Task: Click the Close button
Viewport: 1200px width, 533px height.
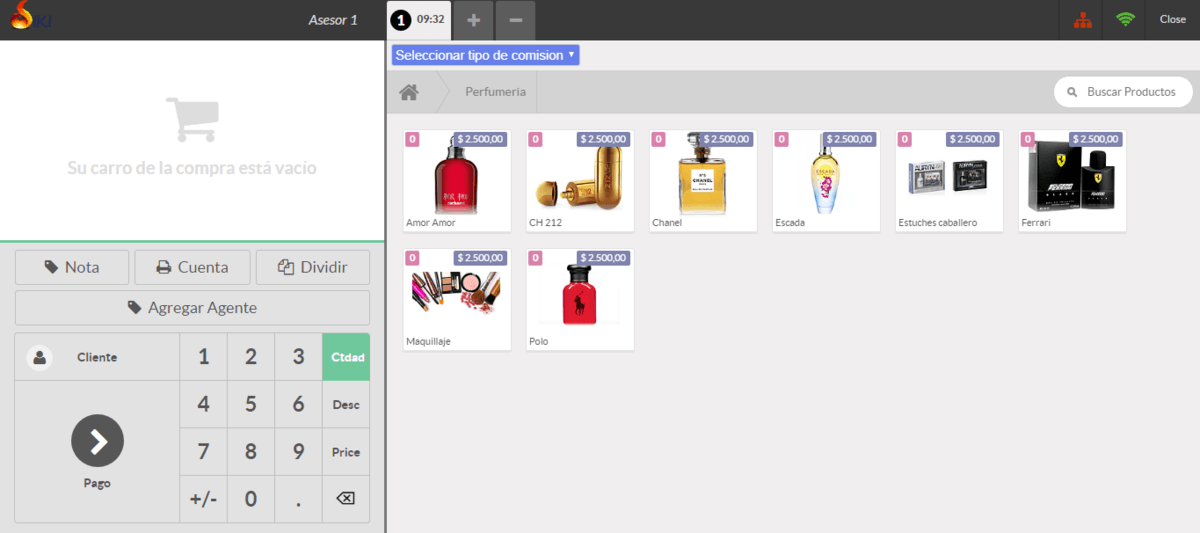Action: (x=1172, y=20)
